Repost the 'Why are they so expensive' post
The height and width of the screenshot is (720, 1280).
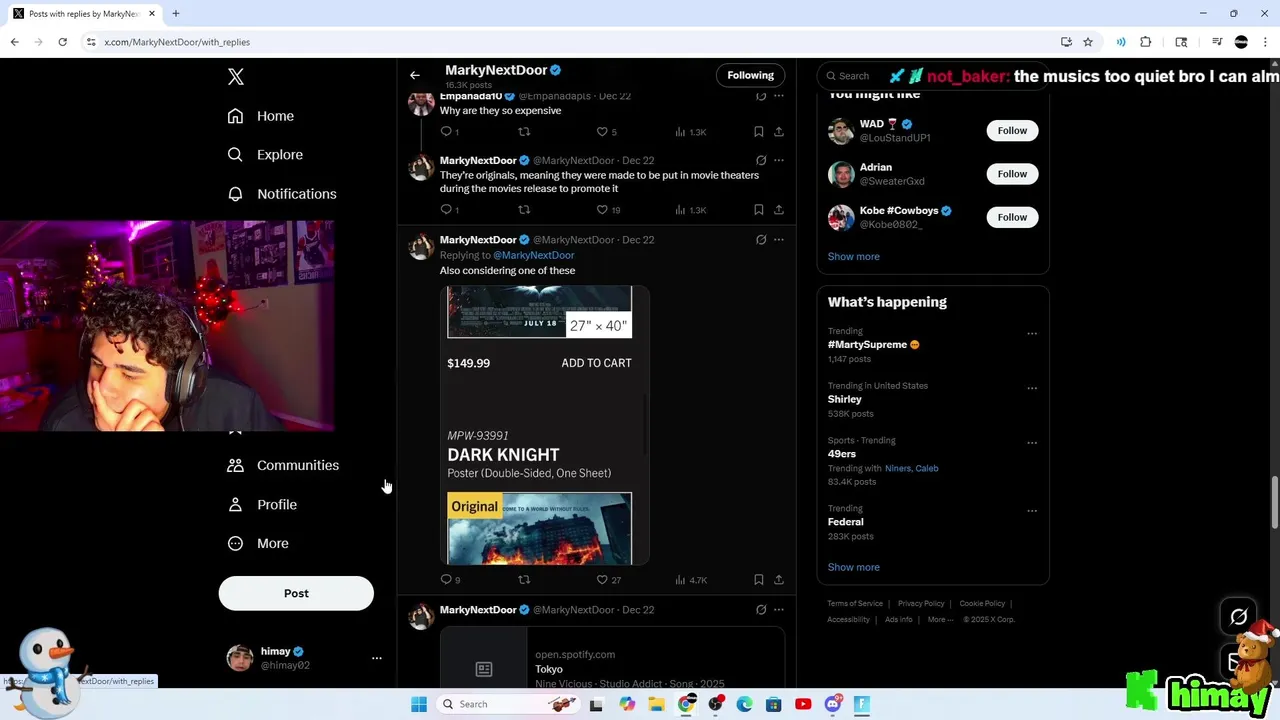tap(524, 132)
